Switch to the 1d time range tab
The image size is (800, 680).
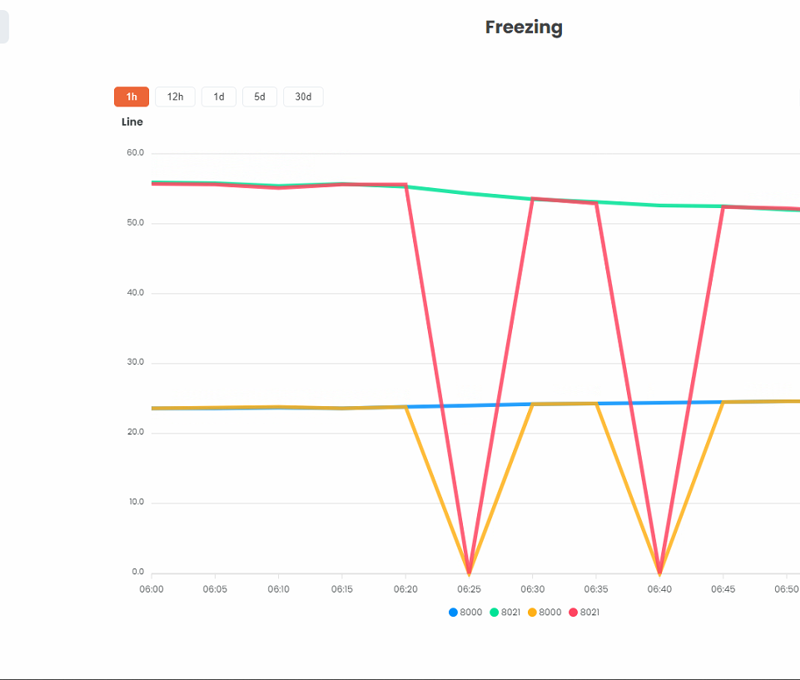(218, 96)
